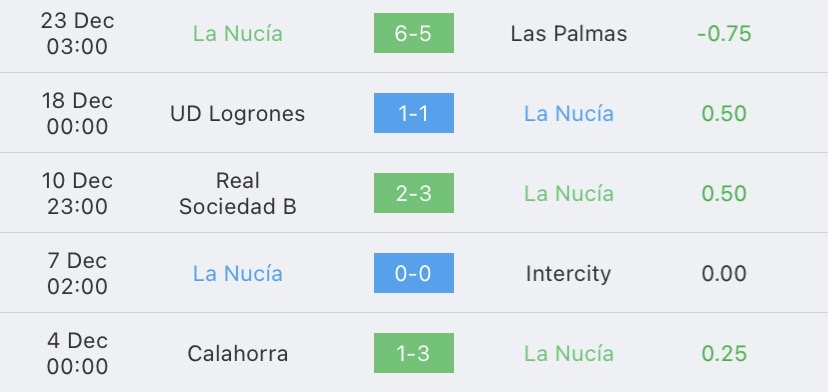This screenshot has height=392, width=828.
Task: Click the 23 Dec 03:00 match date
Action: (x=77, y=34)
